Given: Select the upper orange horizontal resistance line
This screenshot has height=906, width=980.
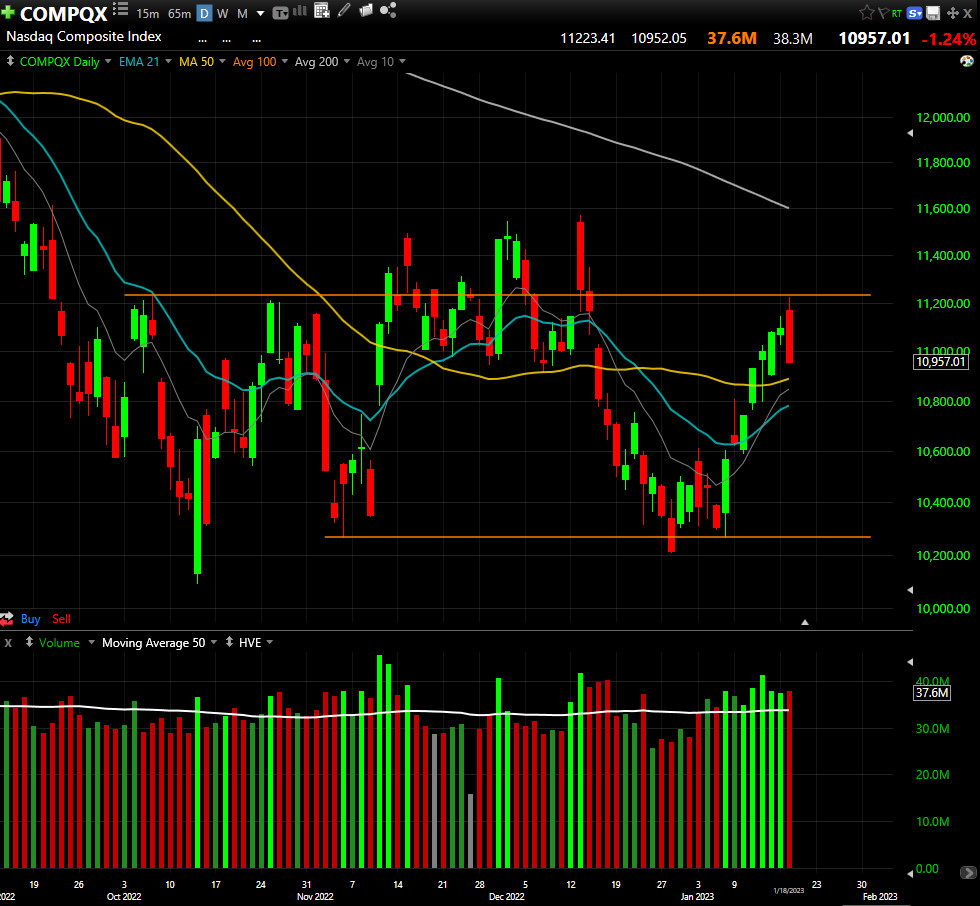Looking at the screenshot, I should (498, 294).
